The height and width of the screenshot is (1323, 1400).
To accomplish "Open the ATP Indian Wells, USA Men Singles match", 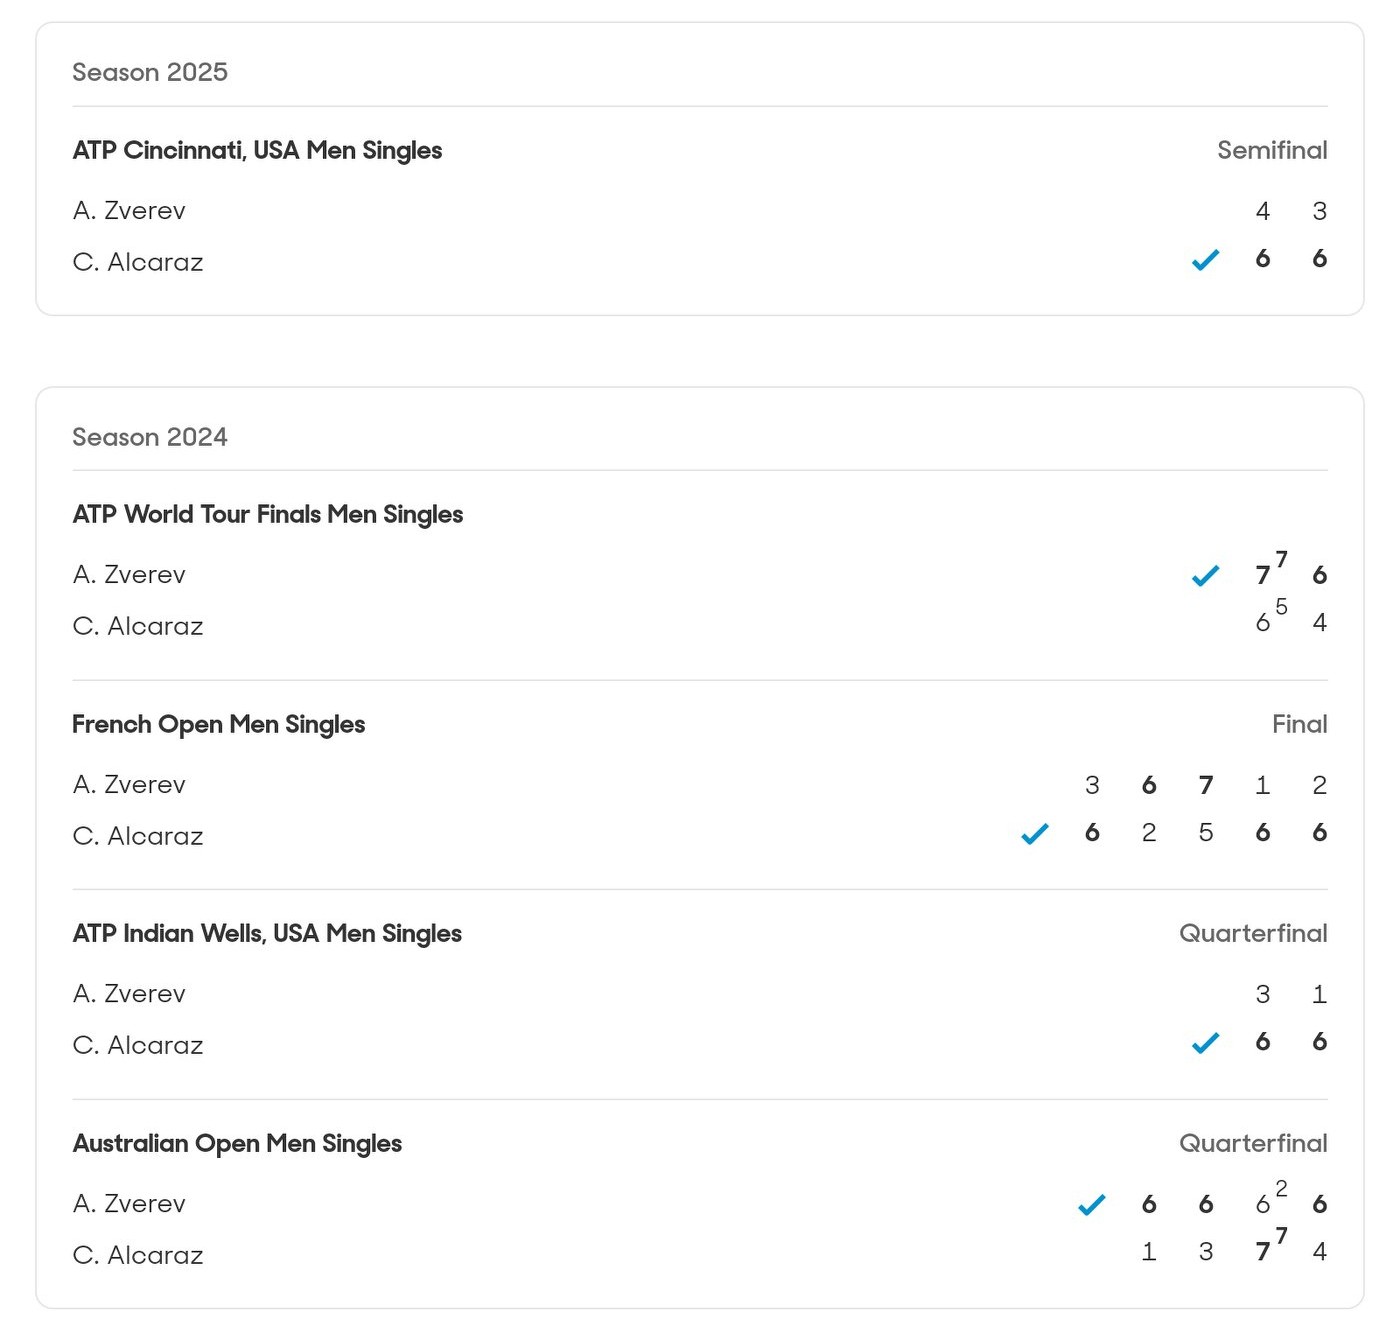I will coord(266,933).
